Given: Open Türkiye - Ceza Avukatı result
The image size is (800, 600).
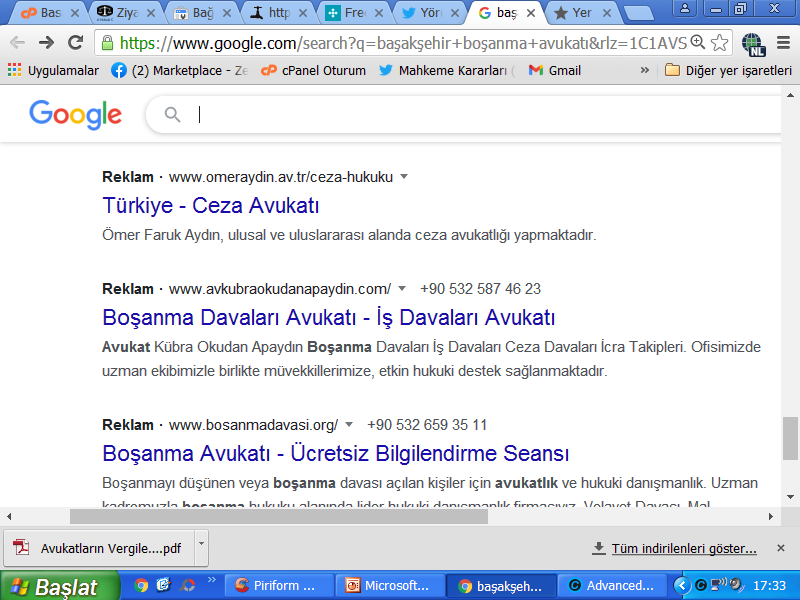Looking at the screenshot, I should click(211, 205).
